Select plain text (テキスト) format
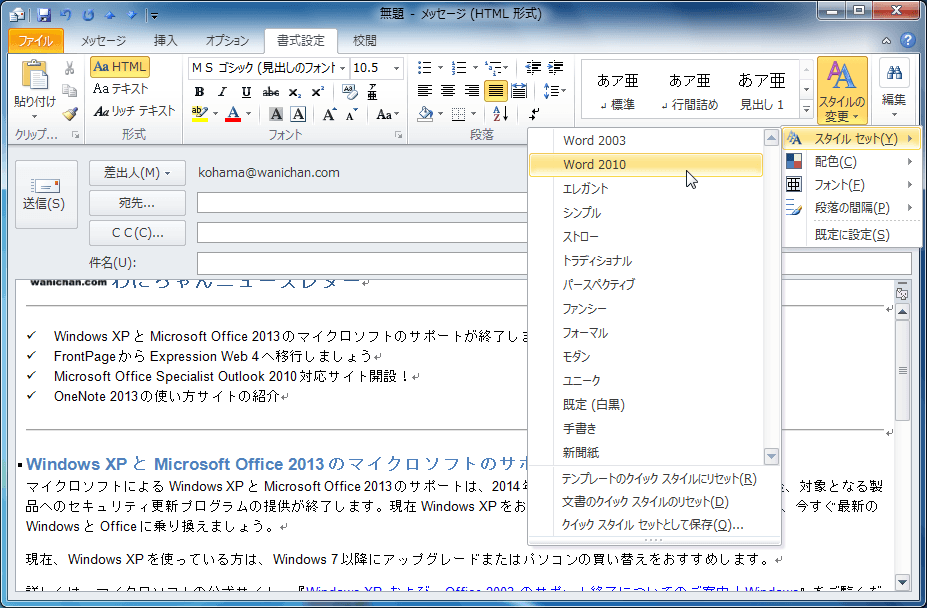 click(x=120, y=89)
